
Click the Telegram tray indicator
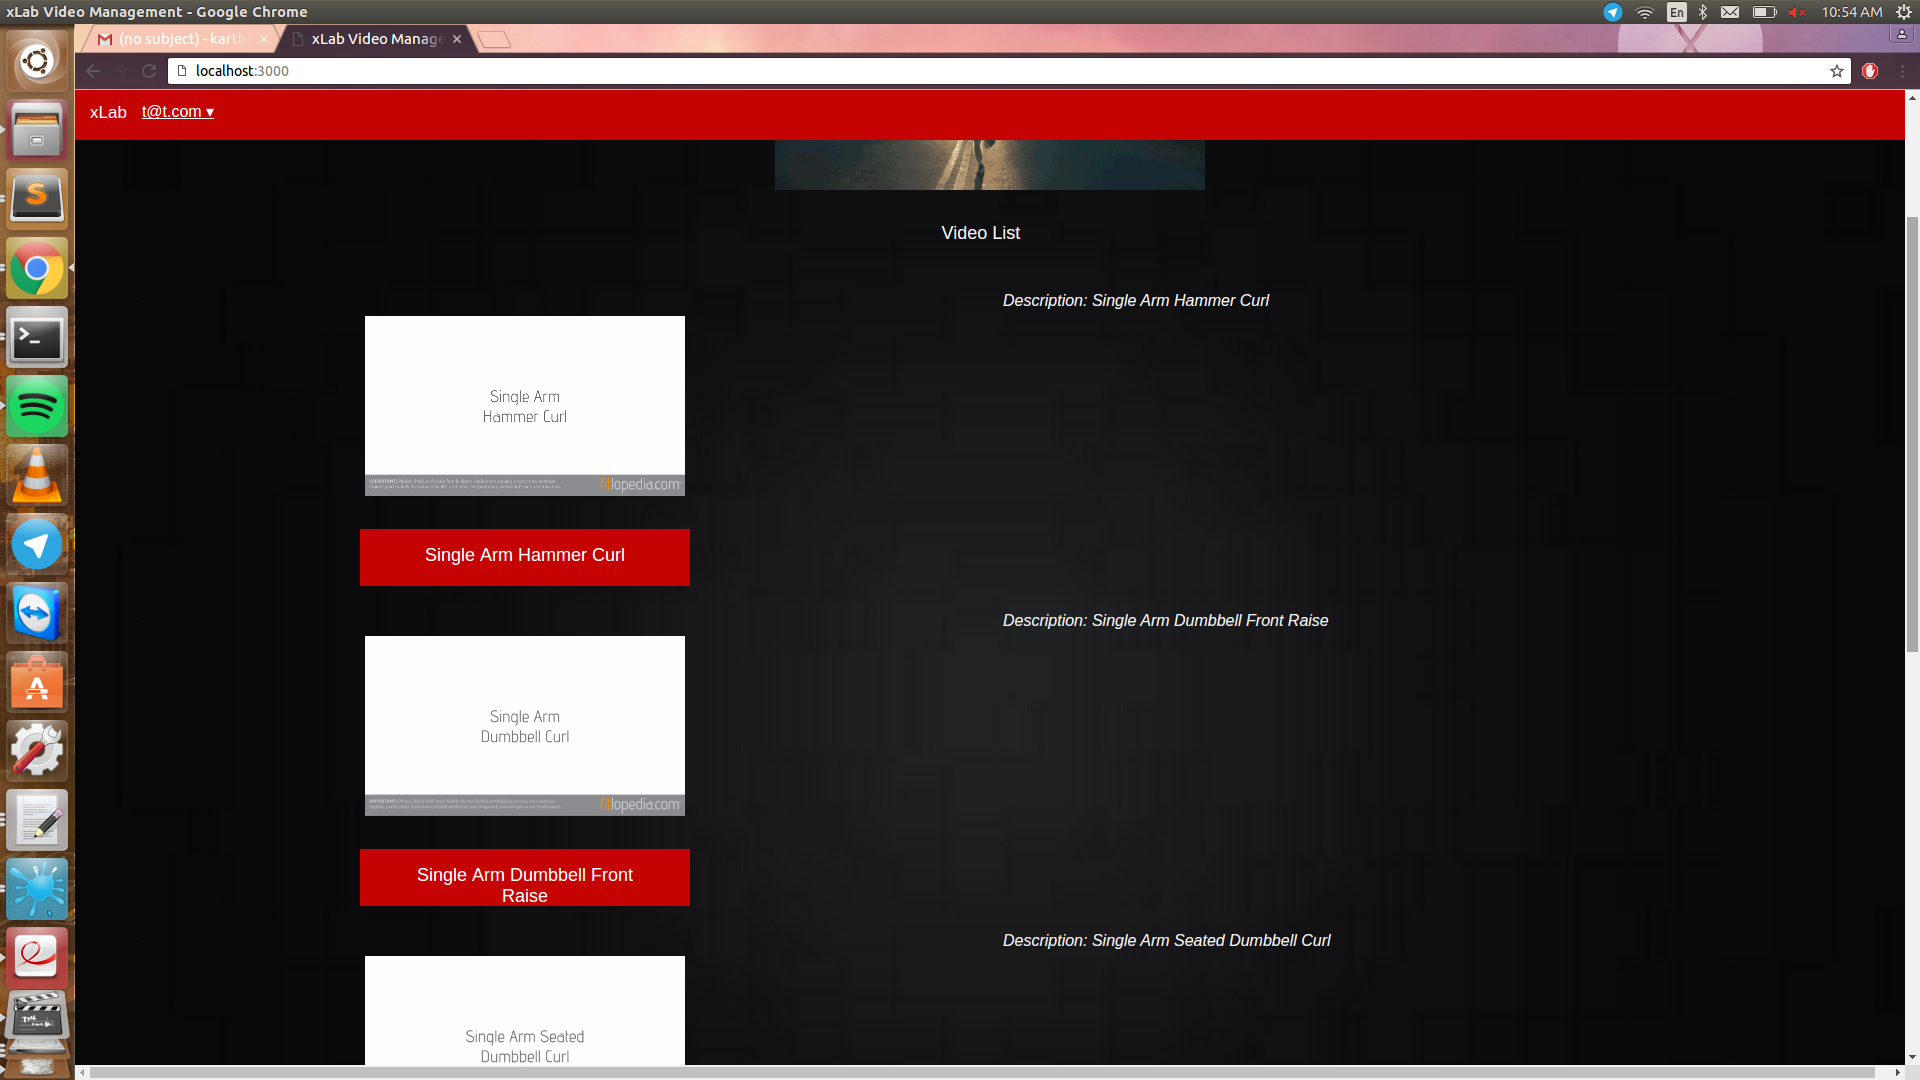pyautogui.click(x=1612, y=12)
